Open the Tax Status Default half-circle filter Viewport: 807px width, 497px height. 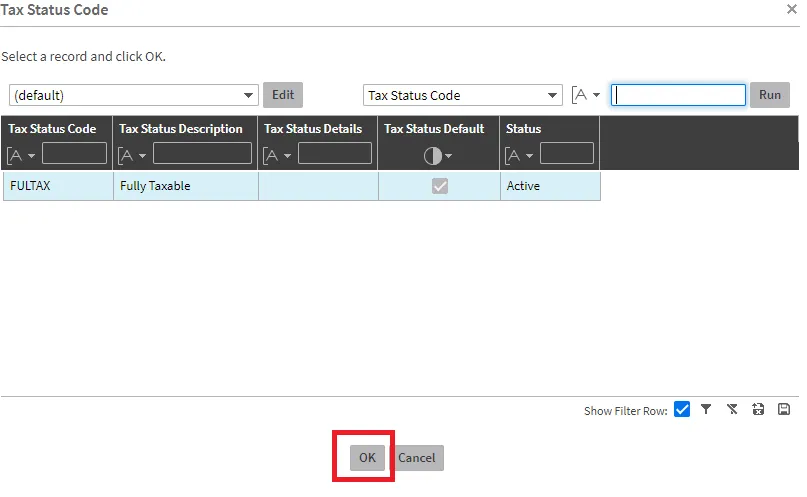point(437,155)
